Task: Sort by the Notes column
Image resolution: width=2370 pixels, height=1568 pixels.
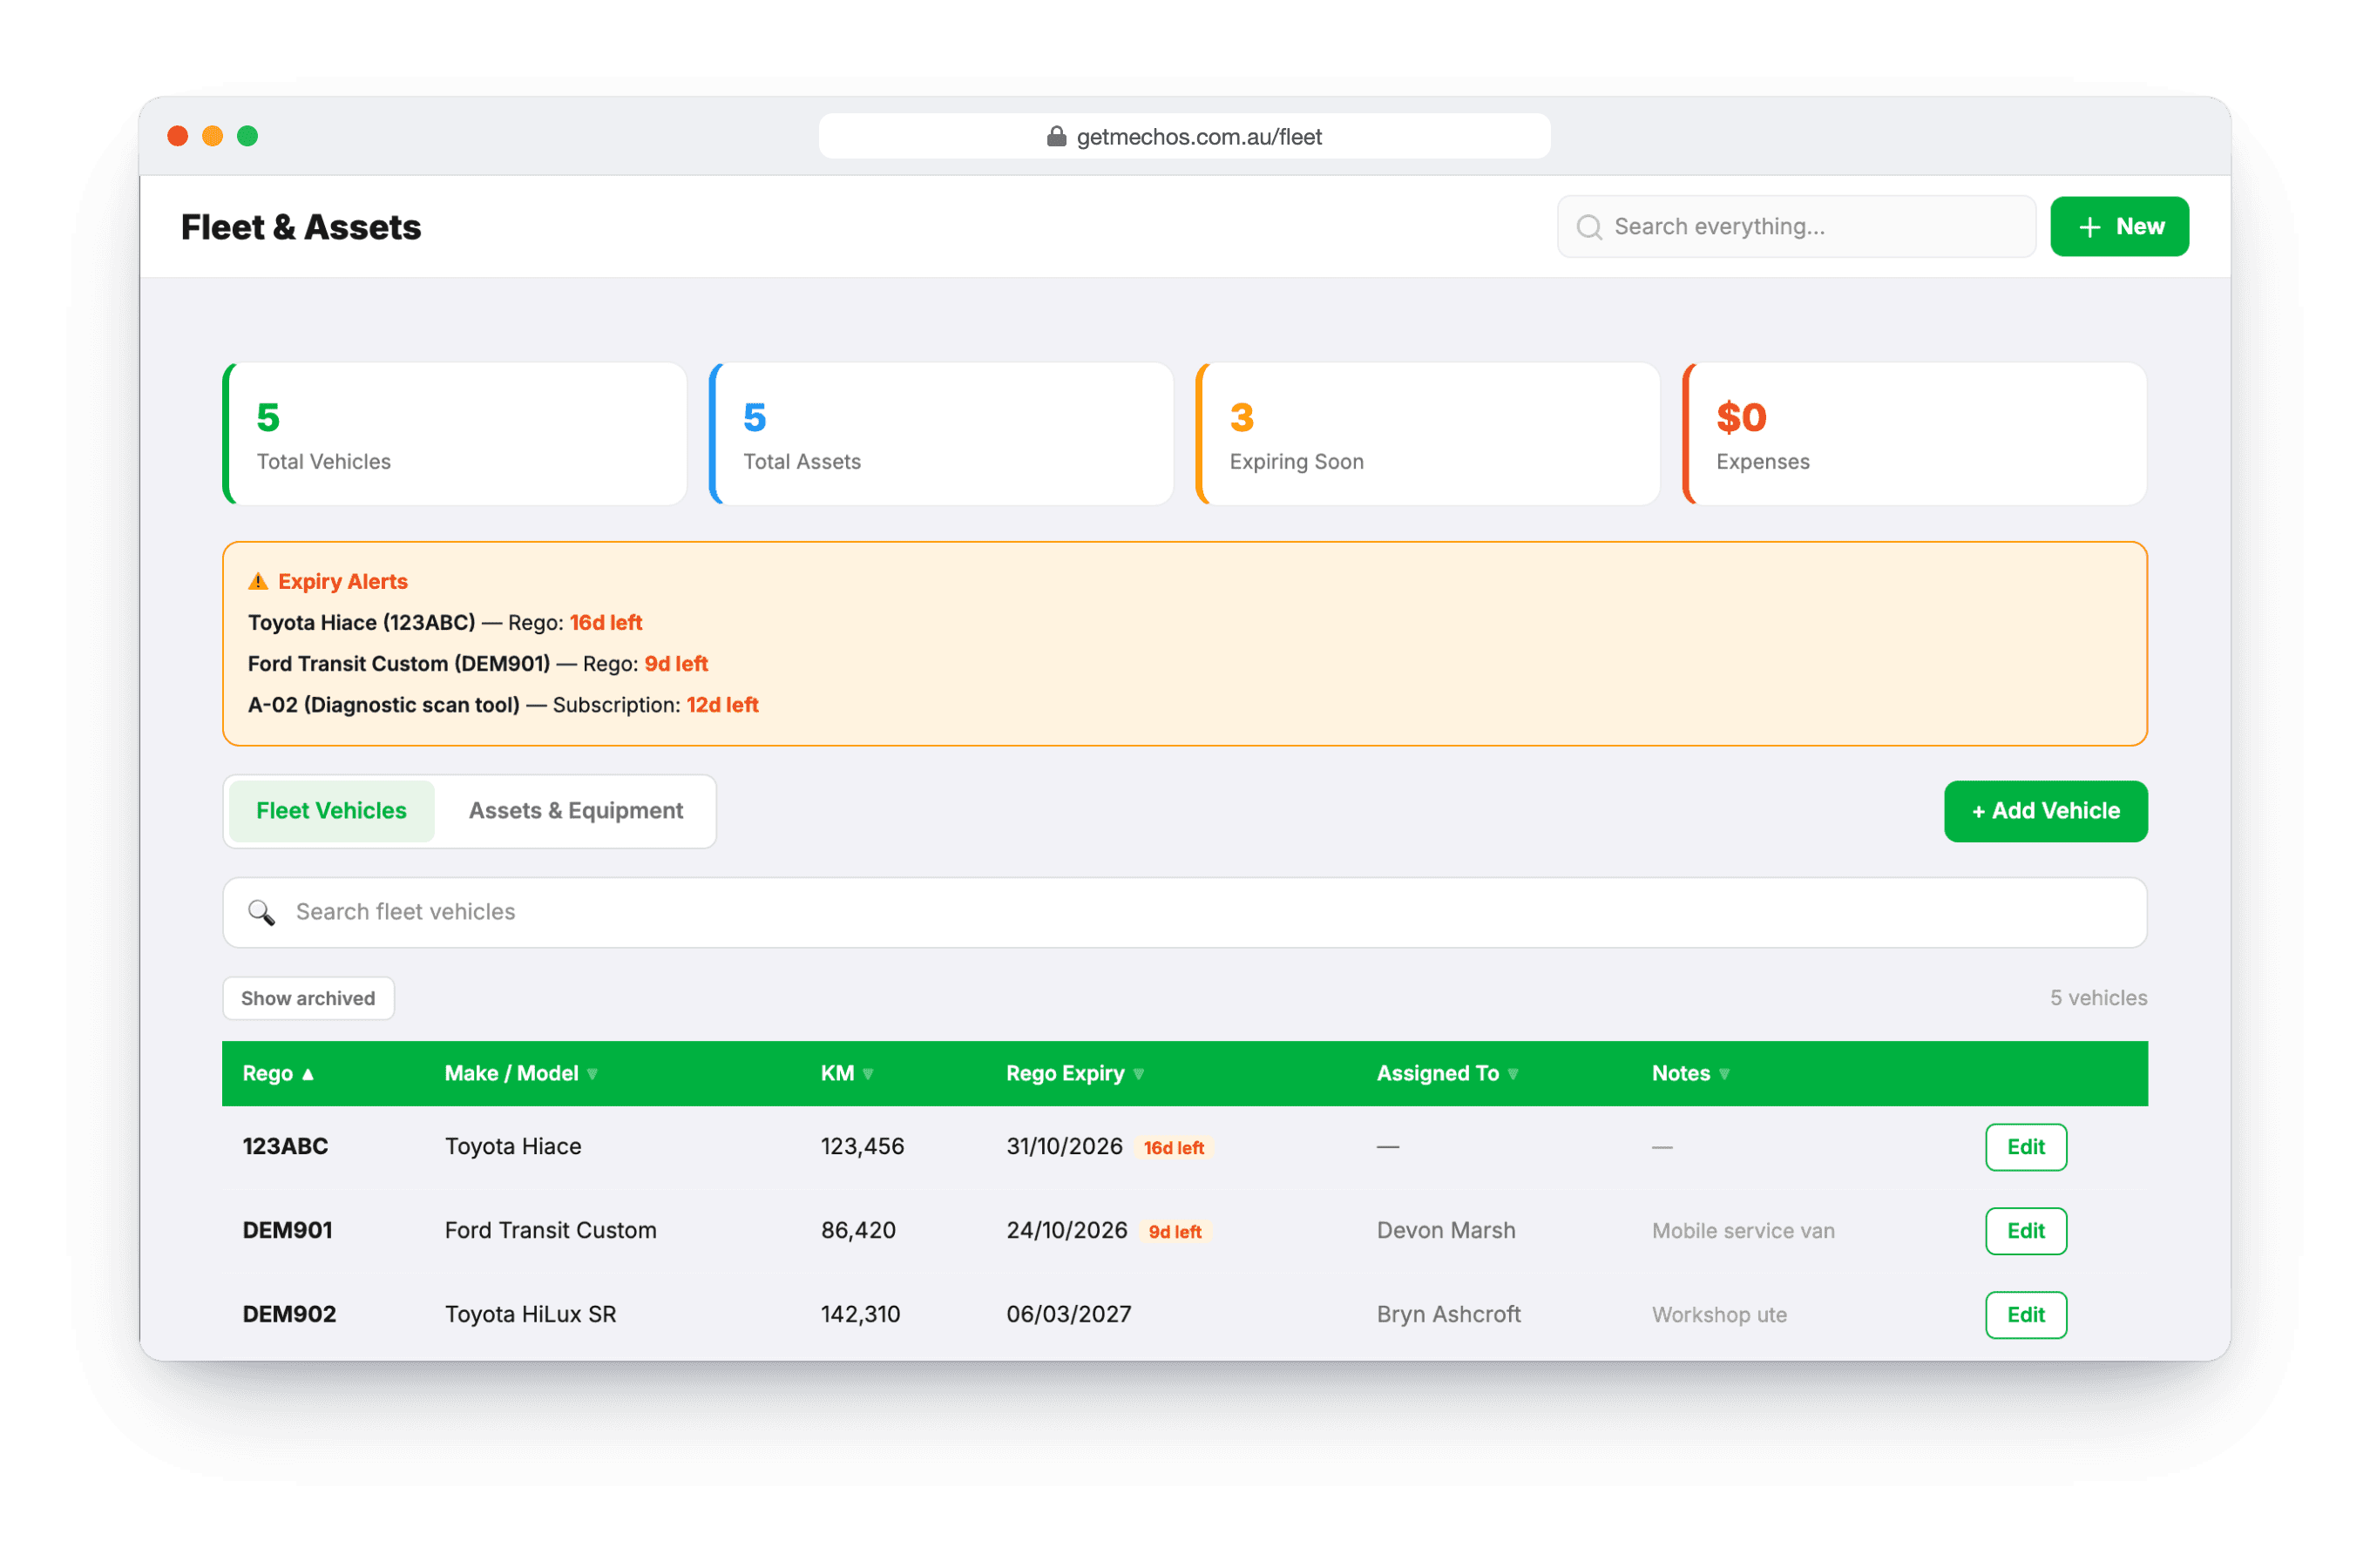Action: point(1690,1073)
